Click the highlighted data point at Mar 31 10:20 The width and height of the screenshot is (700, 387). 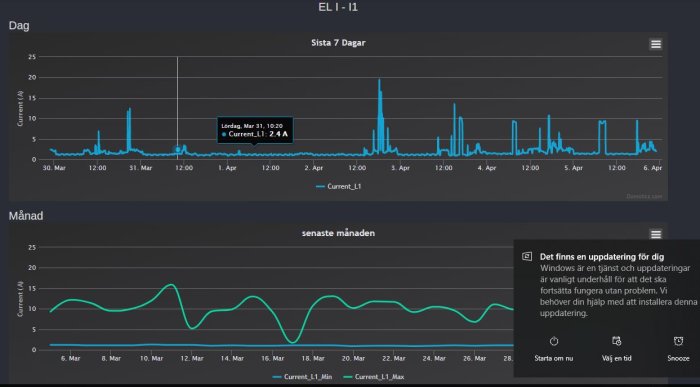178,150
